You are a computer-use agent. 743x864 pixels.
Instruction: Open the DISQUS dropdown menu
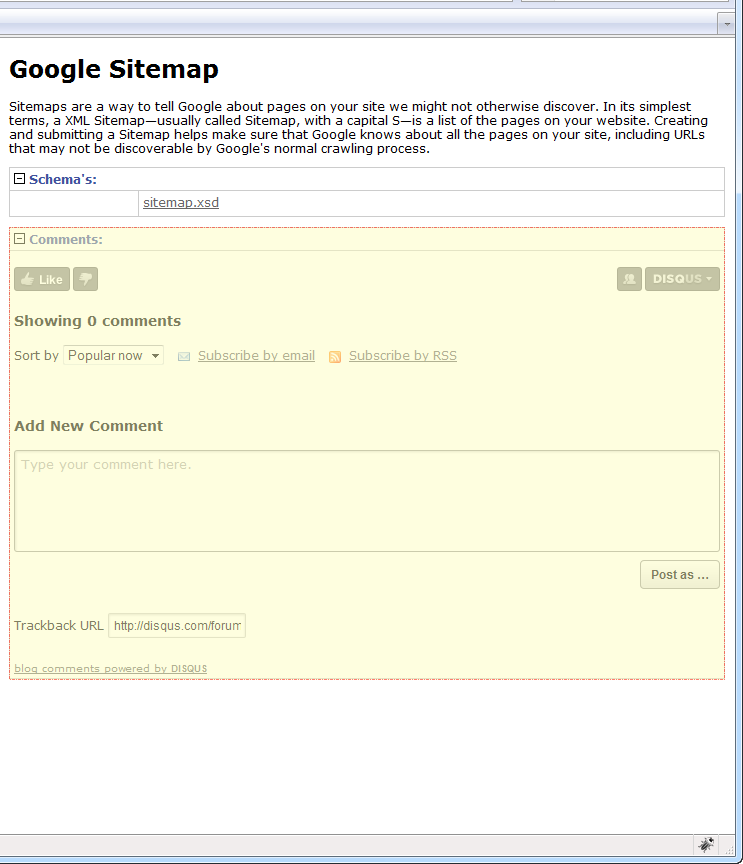(x=682, y=279)
